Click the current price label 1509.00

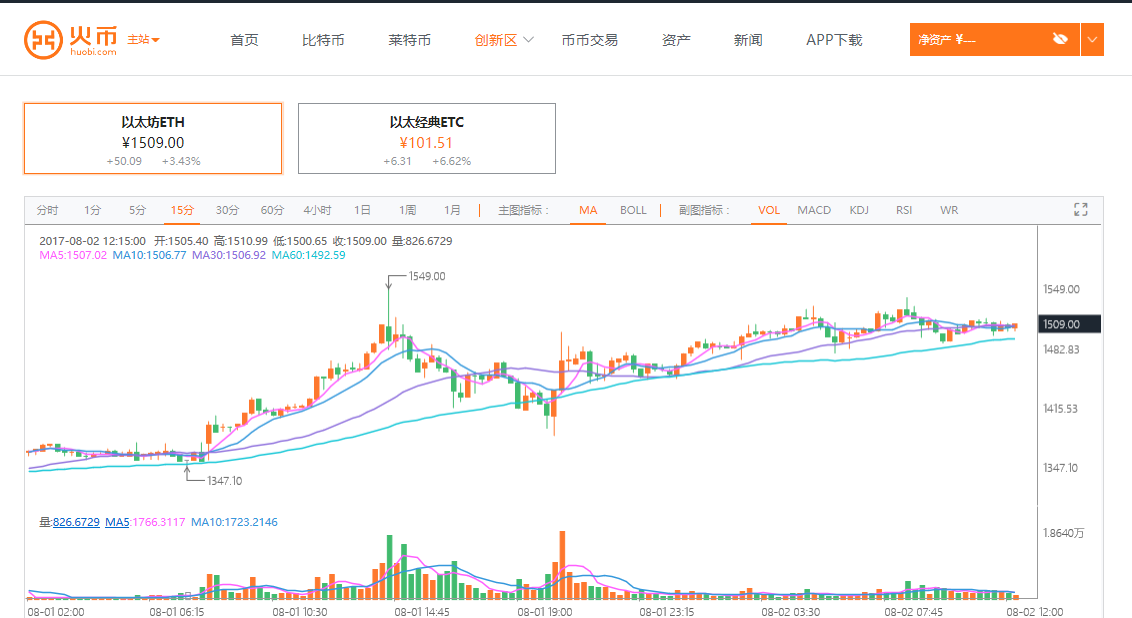pos(1067,324)
